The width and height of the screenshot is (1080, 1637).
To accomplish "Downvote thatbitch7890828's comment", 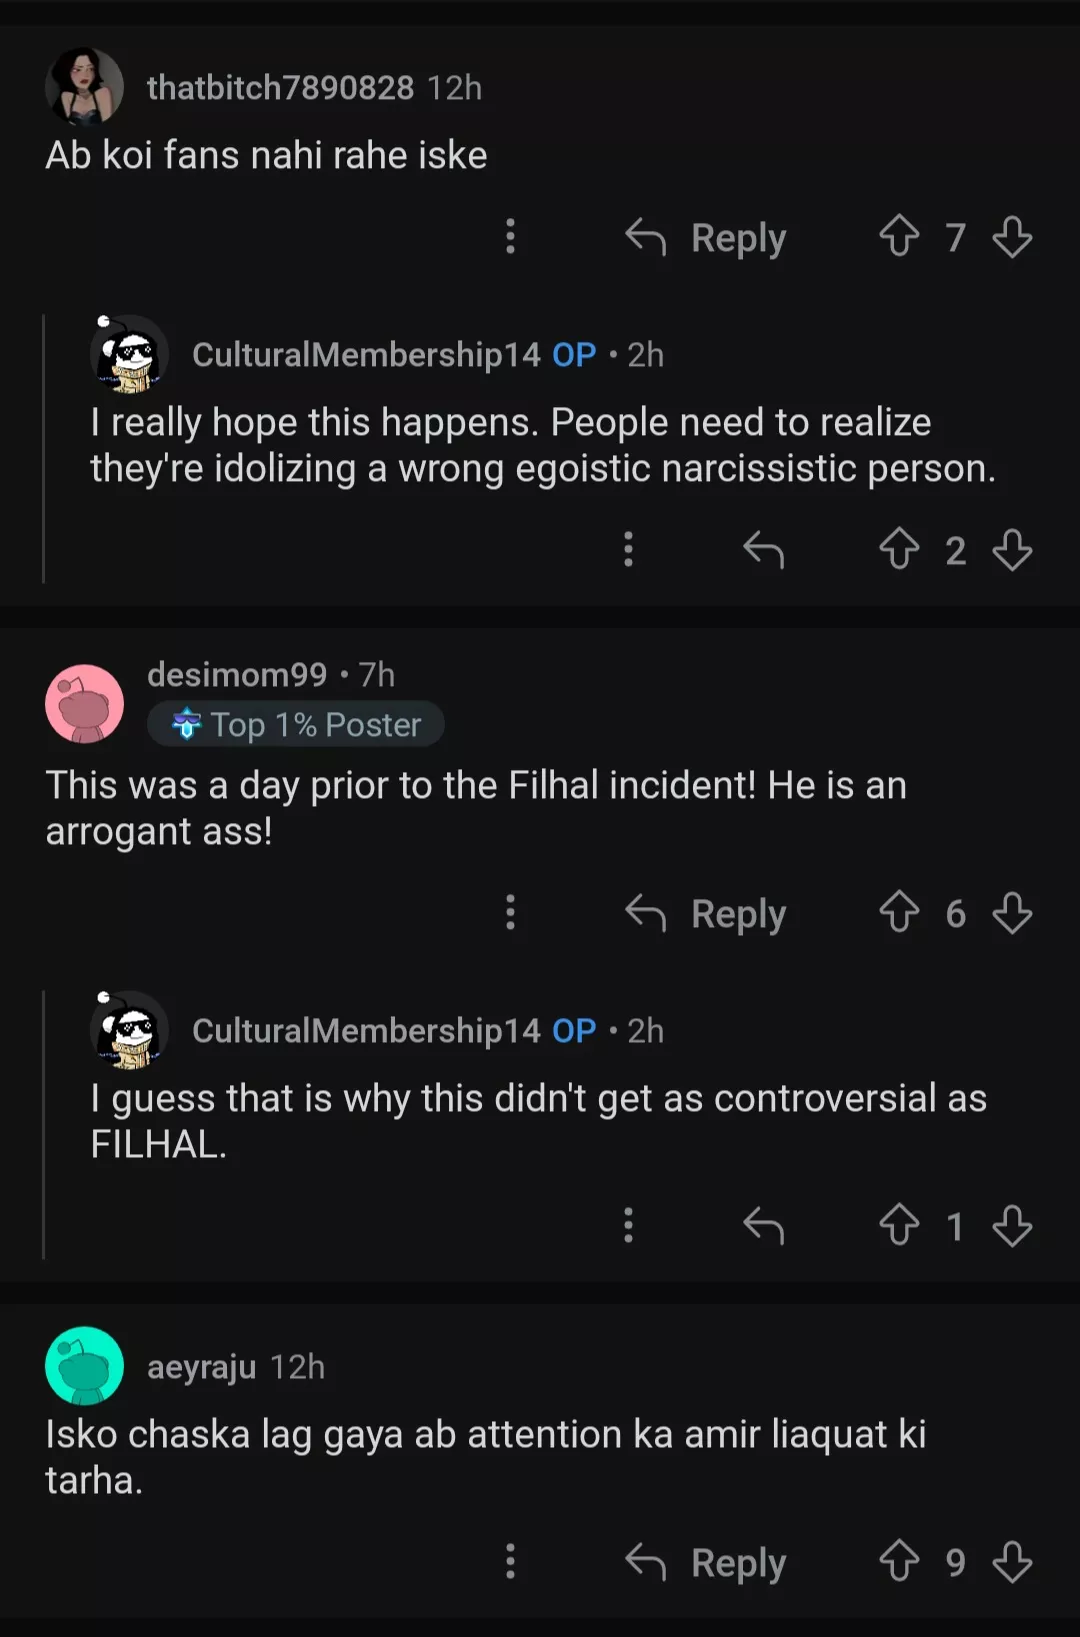I will click(1012, 237).
